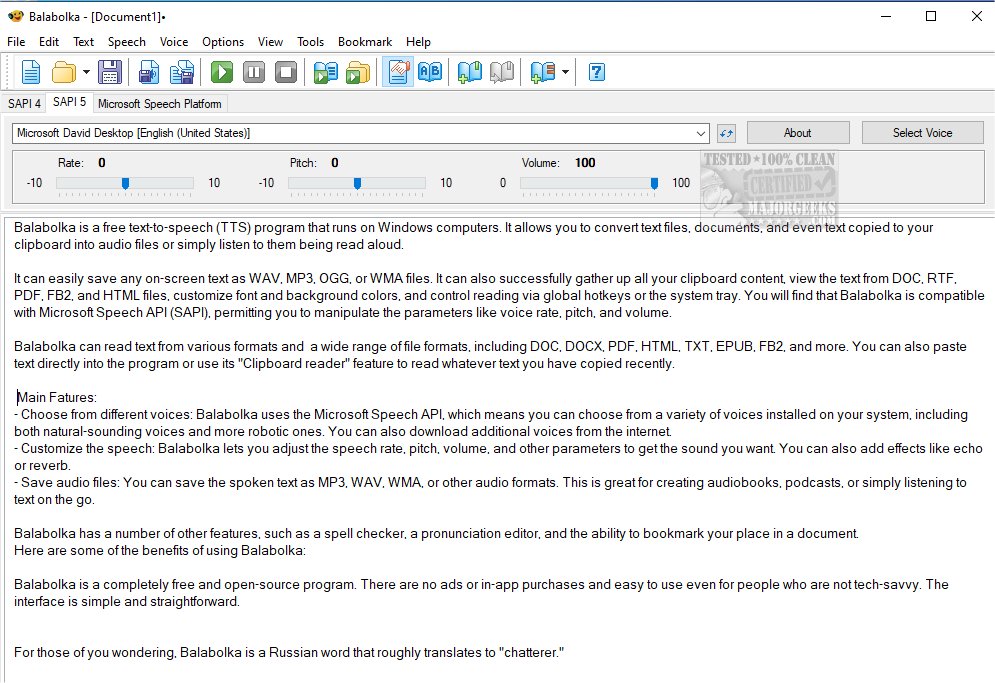Expand the bookmark toolbar dropdown arrow
Image resolution: width=995 pixels, height=683 pixels.
567,72
